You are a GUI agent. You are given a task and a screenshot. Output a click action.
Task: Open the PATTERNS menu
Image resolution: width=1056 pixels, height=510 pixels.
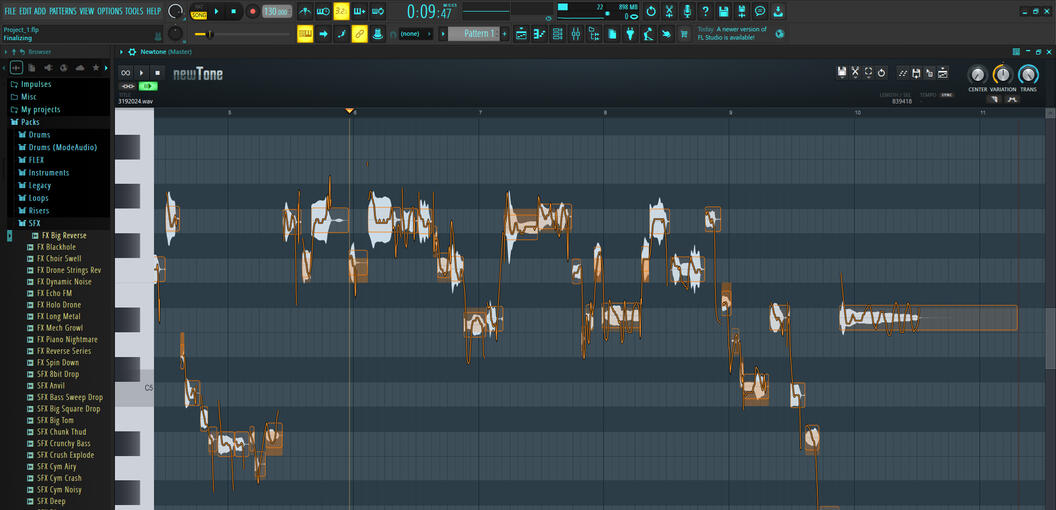coord(63,11)
